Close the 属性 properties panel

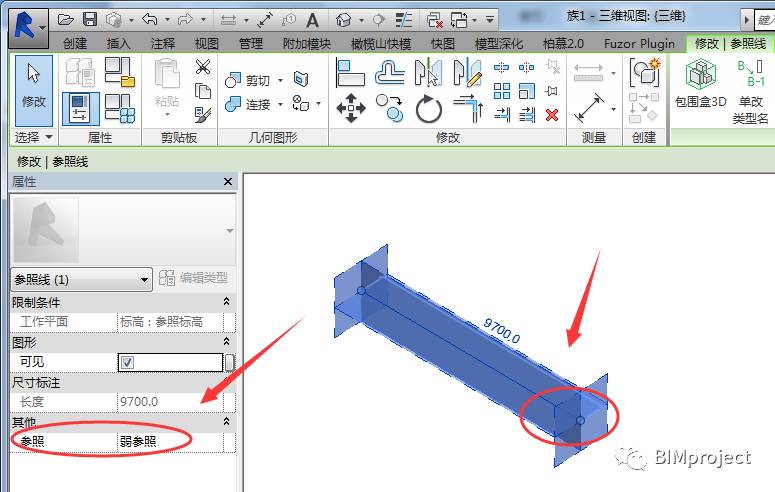[x=227, y=182]
